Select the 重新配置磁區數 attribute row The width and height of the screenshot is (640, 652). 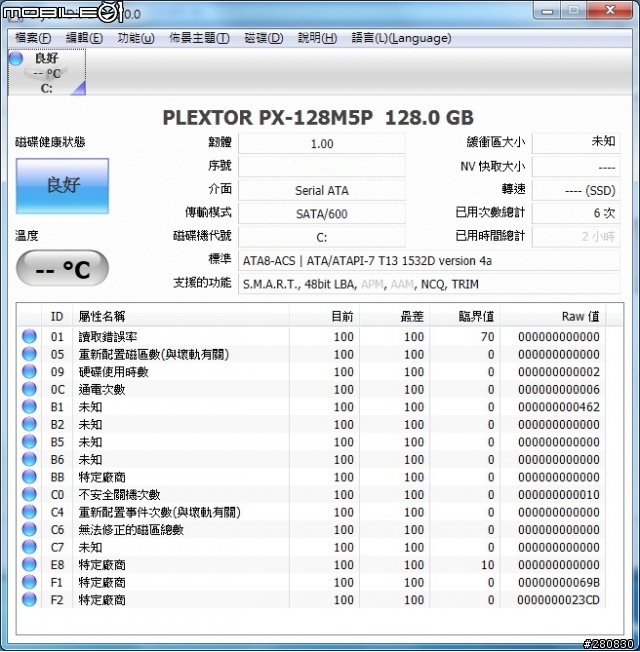(311, 354)
